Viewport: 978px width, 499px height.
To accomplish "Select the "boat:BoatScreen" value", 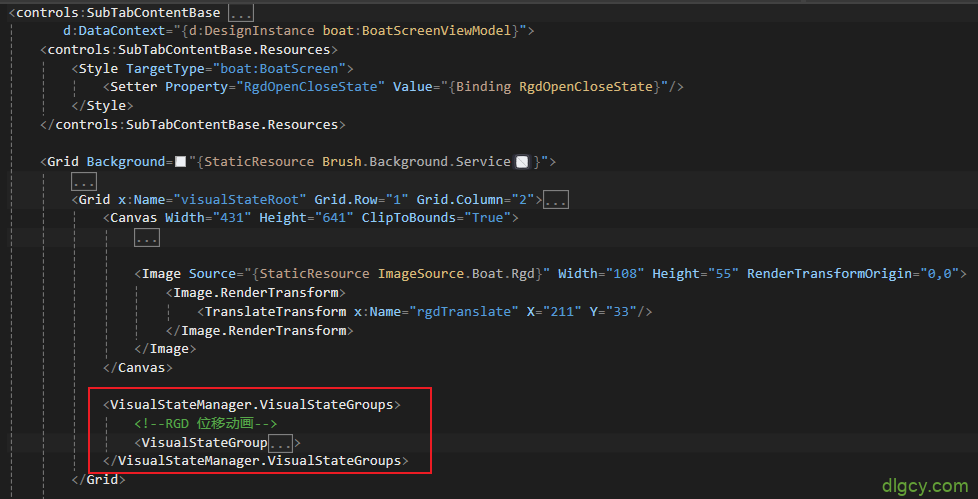I will pos(279,68).
